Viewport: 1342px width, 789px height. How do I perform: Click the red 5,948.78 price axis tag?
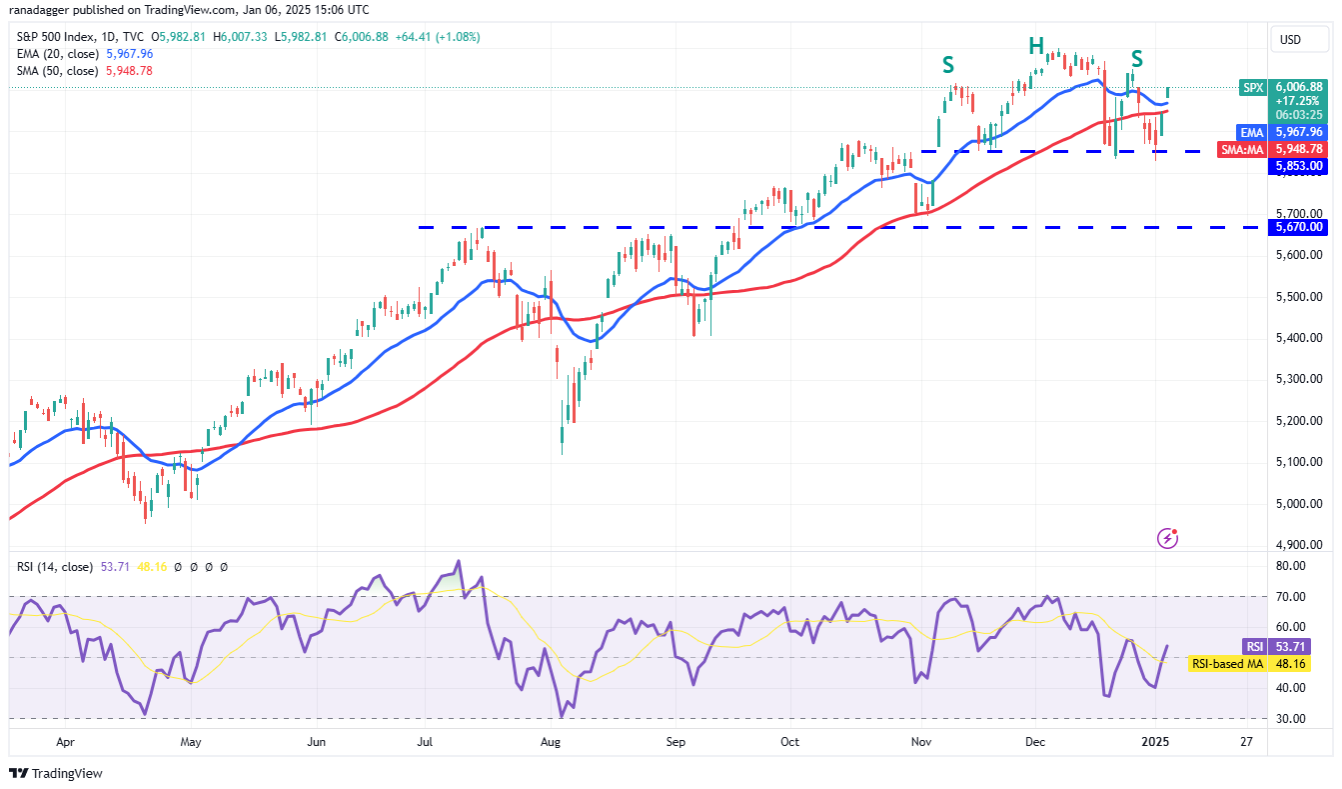point(1299,149)
